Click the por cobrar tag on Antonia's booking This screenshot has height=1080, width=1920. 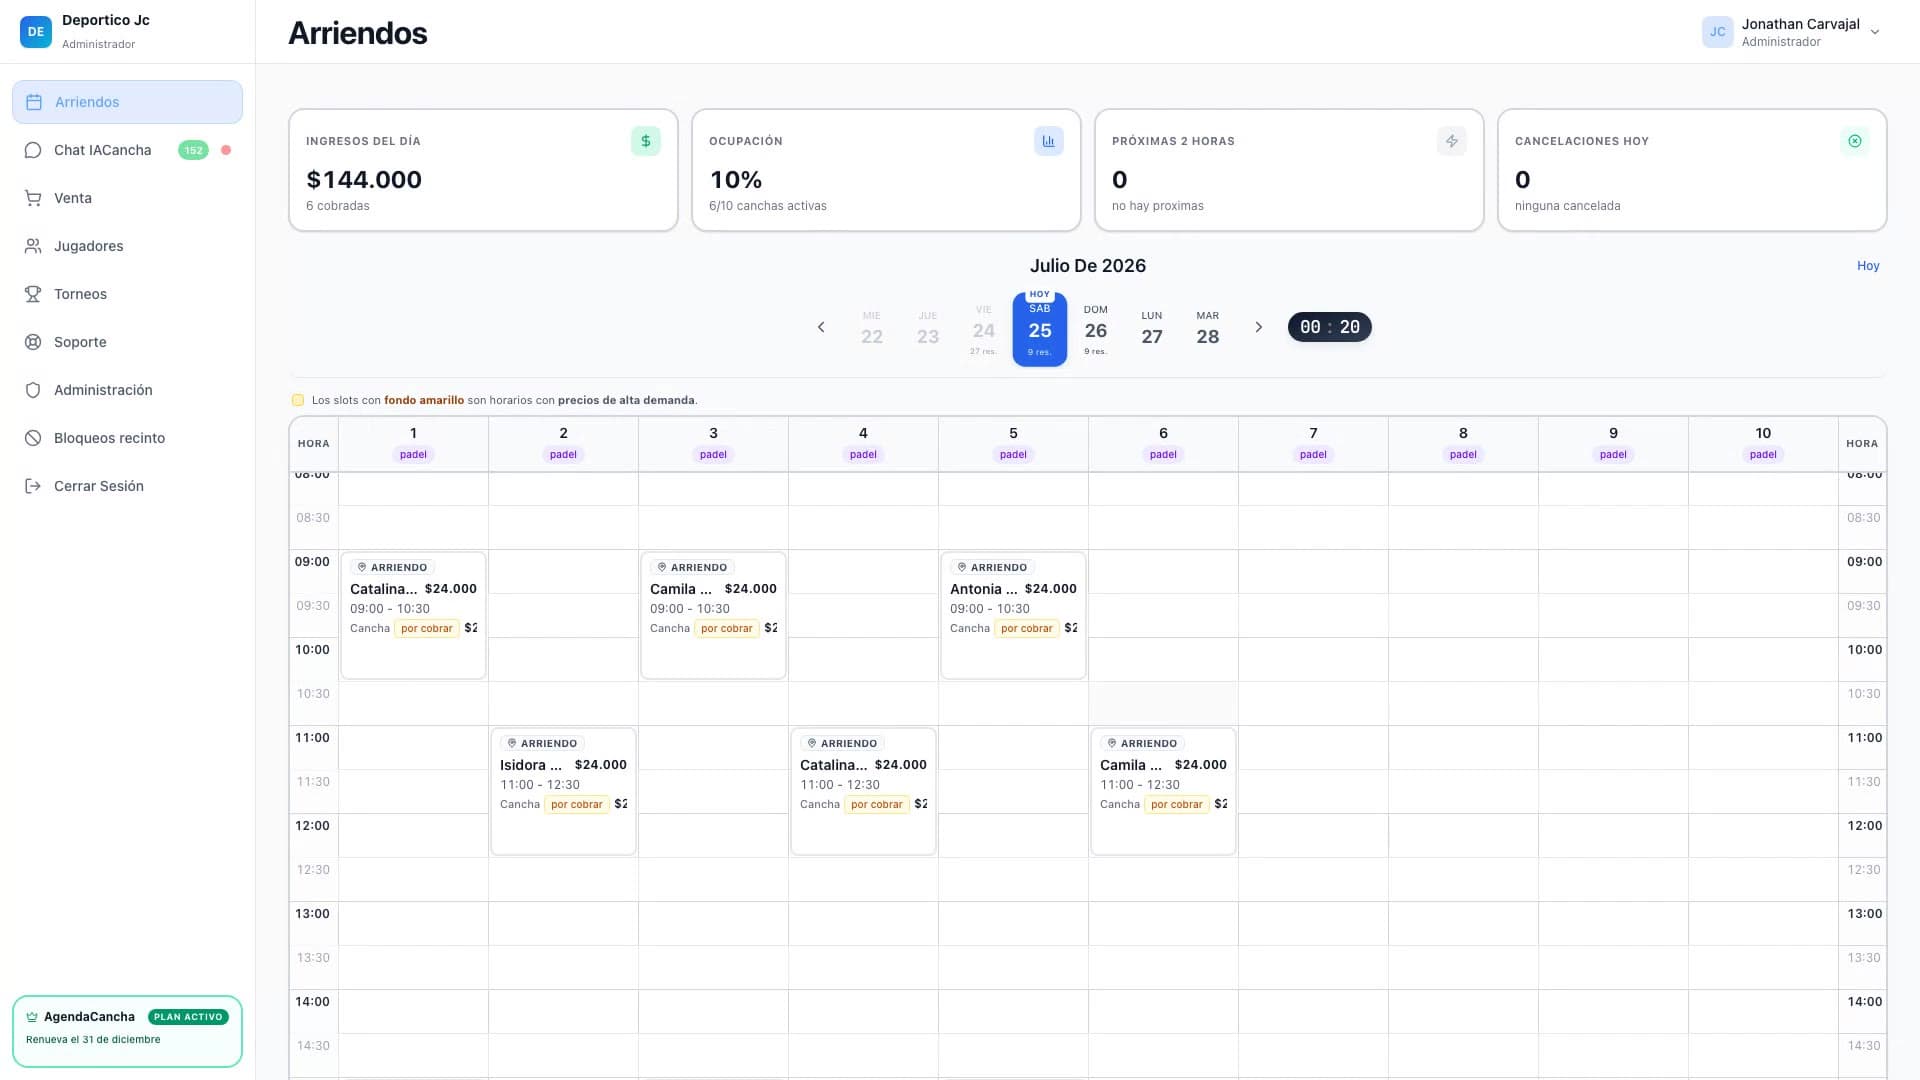tap(1026, 628)
